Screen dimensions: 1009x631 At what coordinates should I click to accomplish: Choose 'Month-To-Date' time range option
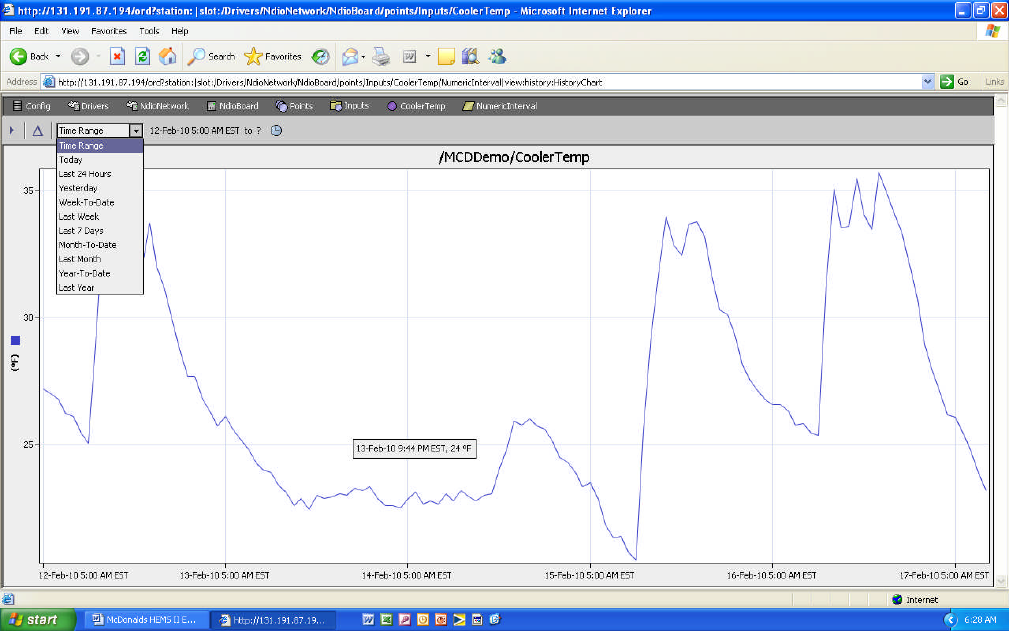click(x=87, y=245)
